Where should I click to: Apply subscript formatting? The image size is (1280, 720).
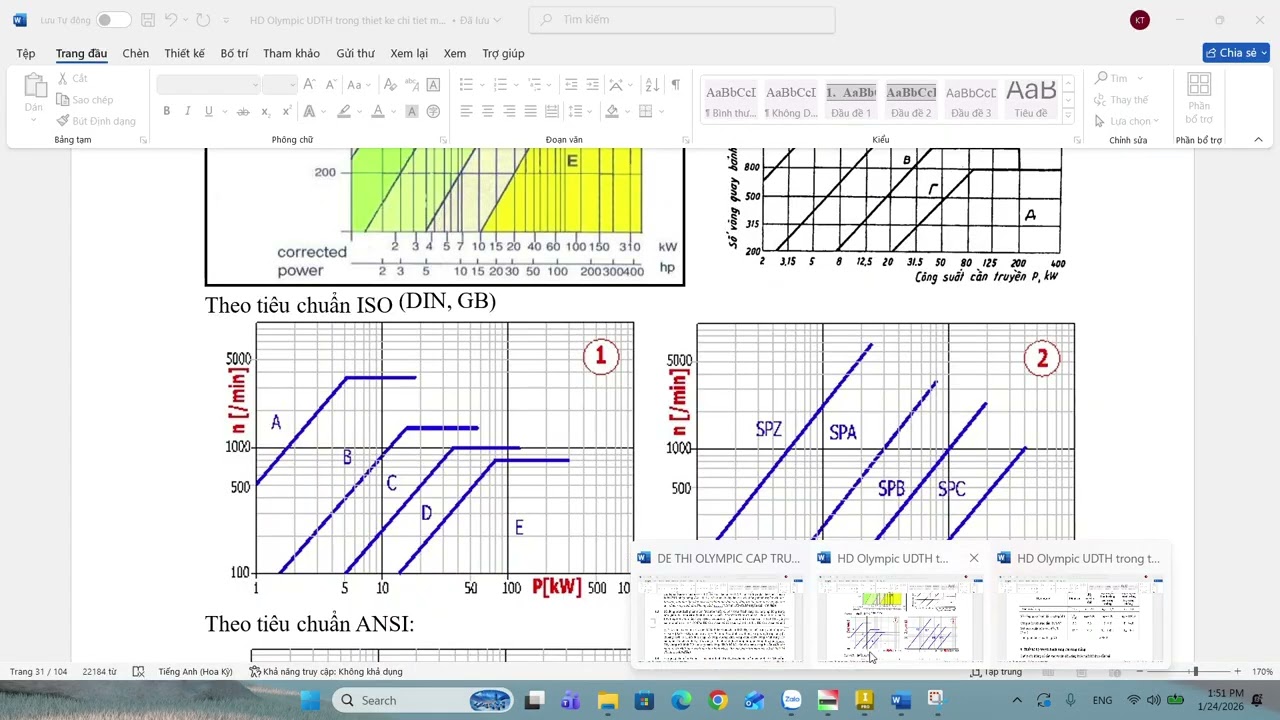click(x=265, y=111)
